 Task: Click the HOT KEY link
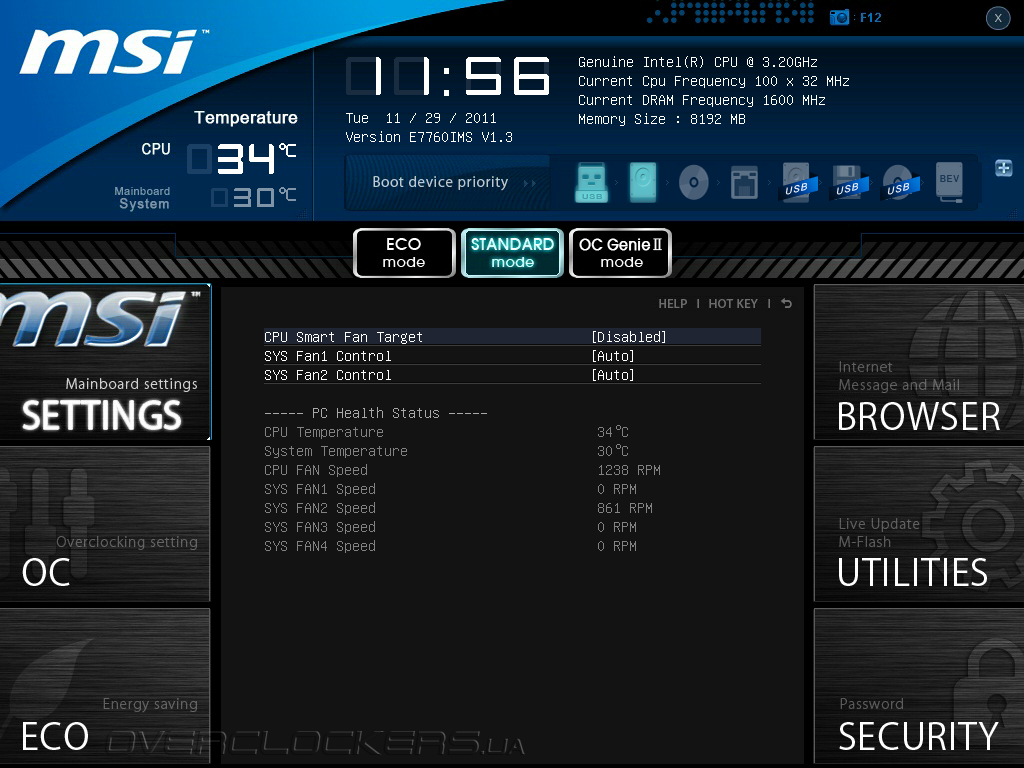tap(733, 304)
